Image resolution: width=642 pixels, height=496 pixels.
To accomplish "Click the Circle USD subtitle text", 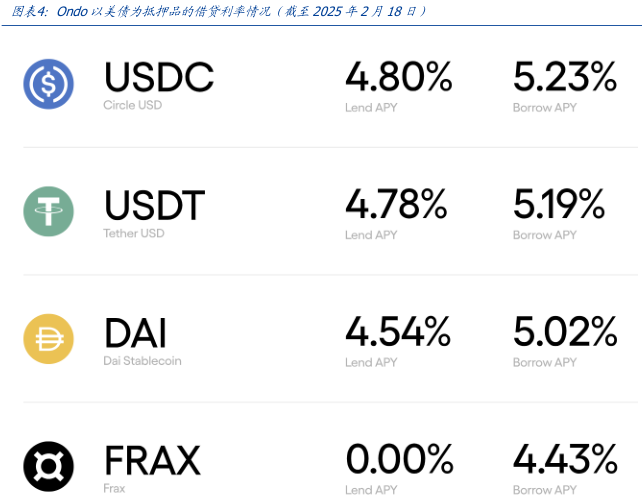I will pyautogui.click(x=132, y=105).
